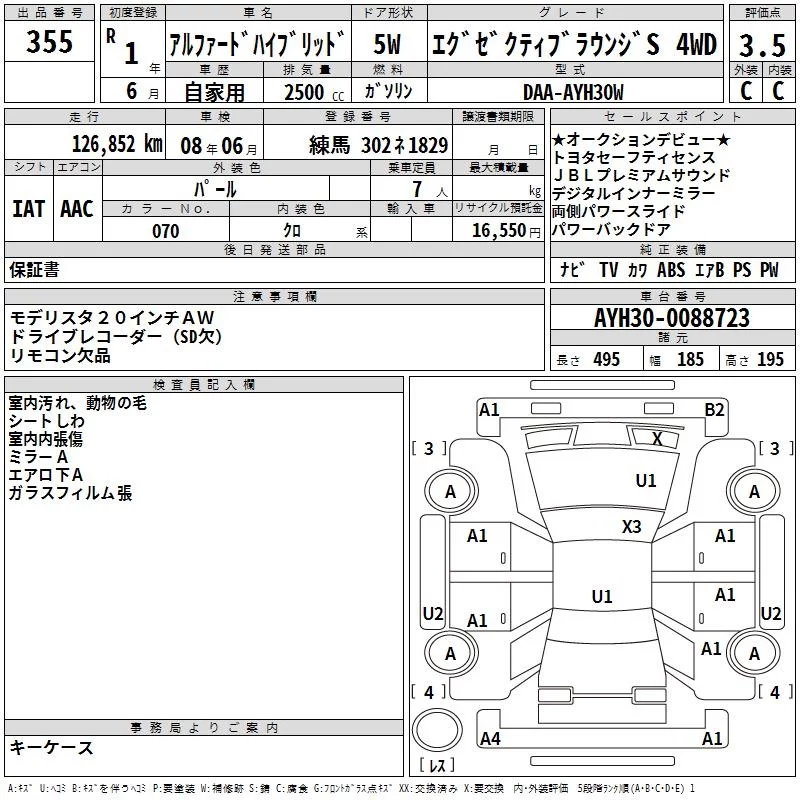Click interior color value クロ

click(292, 231)
